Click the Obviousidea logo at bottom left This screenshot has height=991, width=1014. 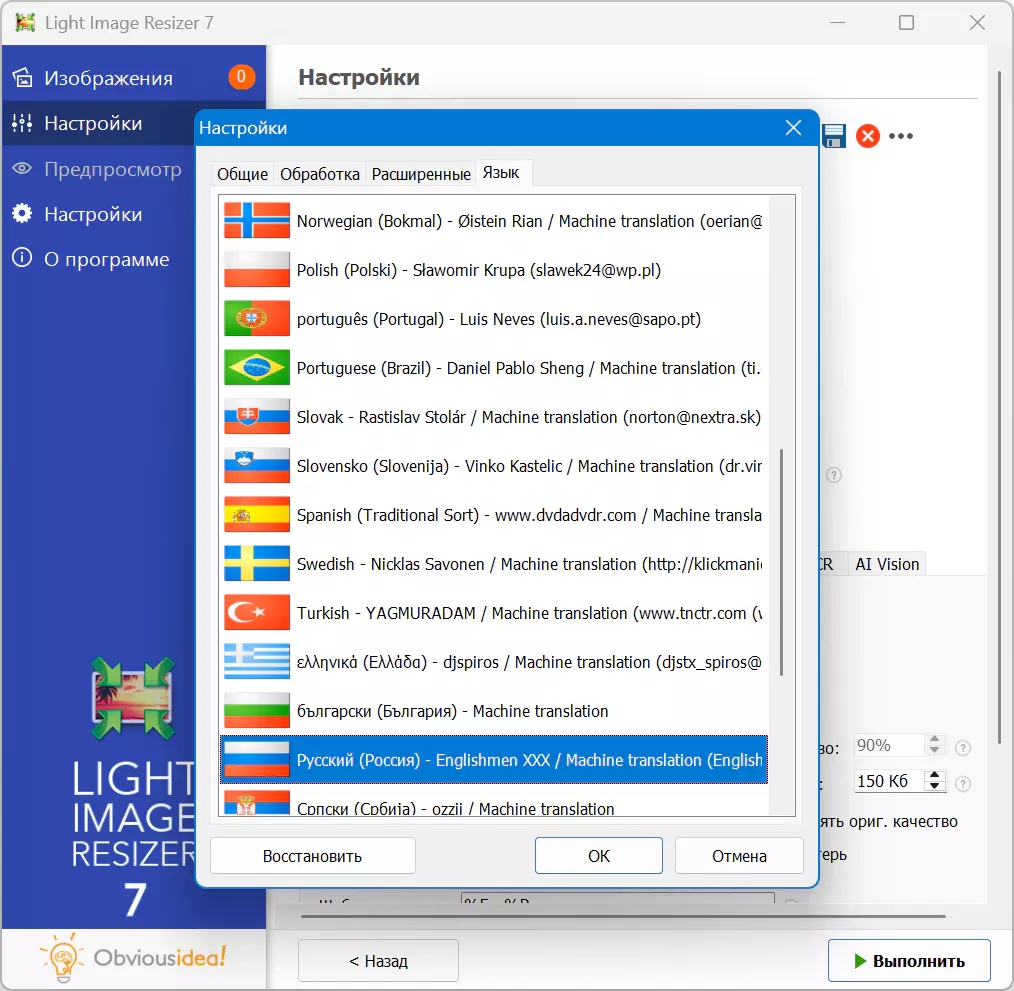click(x=134, y=957)
